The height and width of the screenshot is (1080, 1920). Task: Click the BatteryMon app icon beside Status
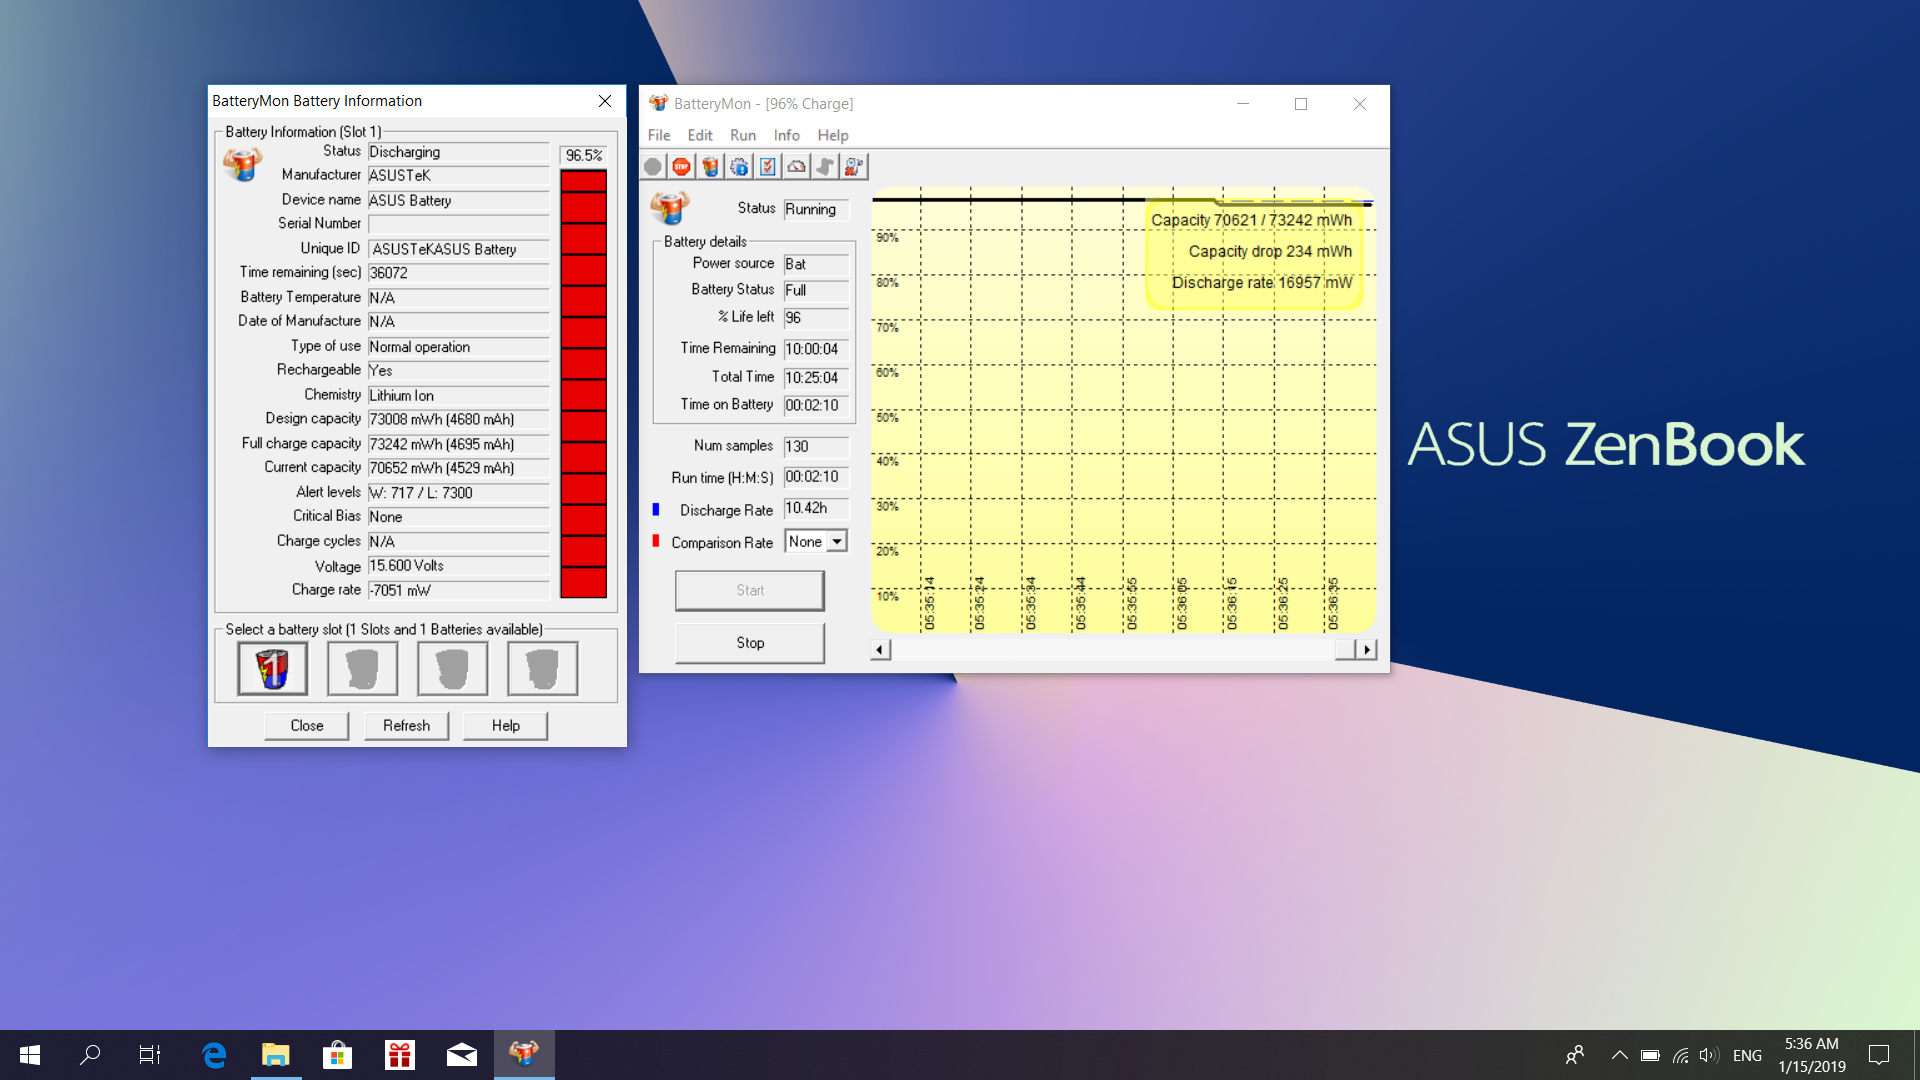[x=670, y=207]
